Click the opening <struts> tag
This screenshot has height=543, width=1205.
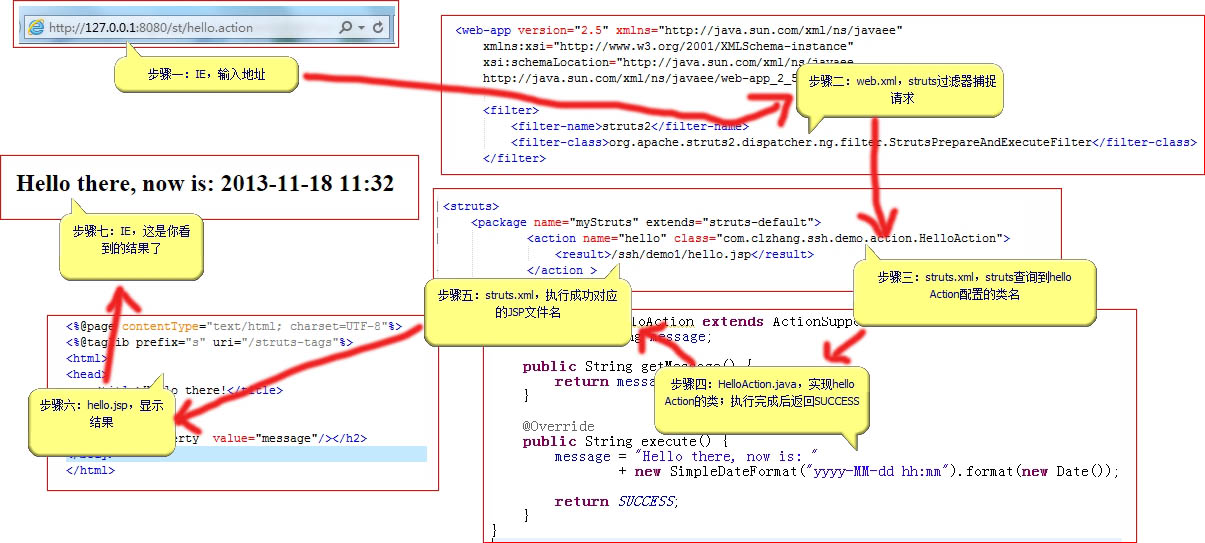pos(471,206)
